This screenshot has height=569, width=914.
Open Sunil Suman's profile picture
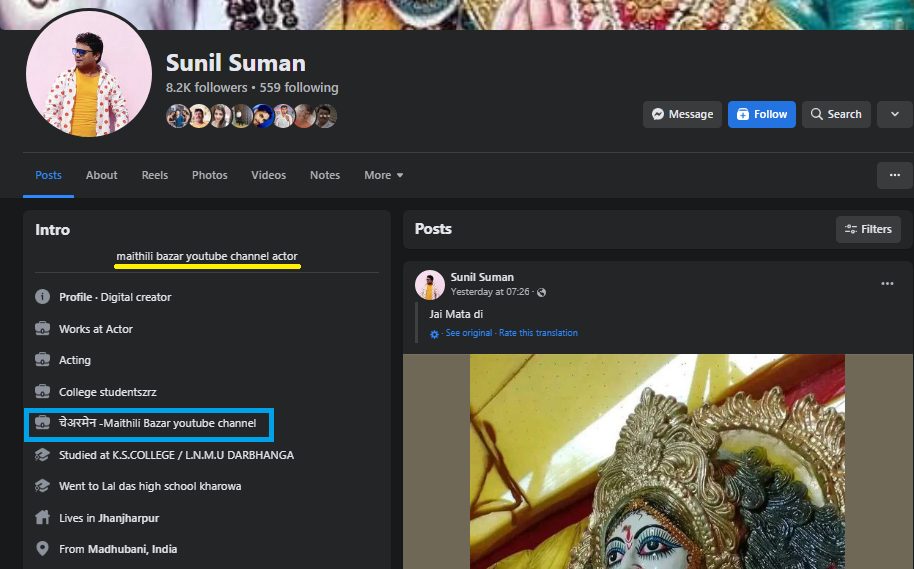point(89,74)
